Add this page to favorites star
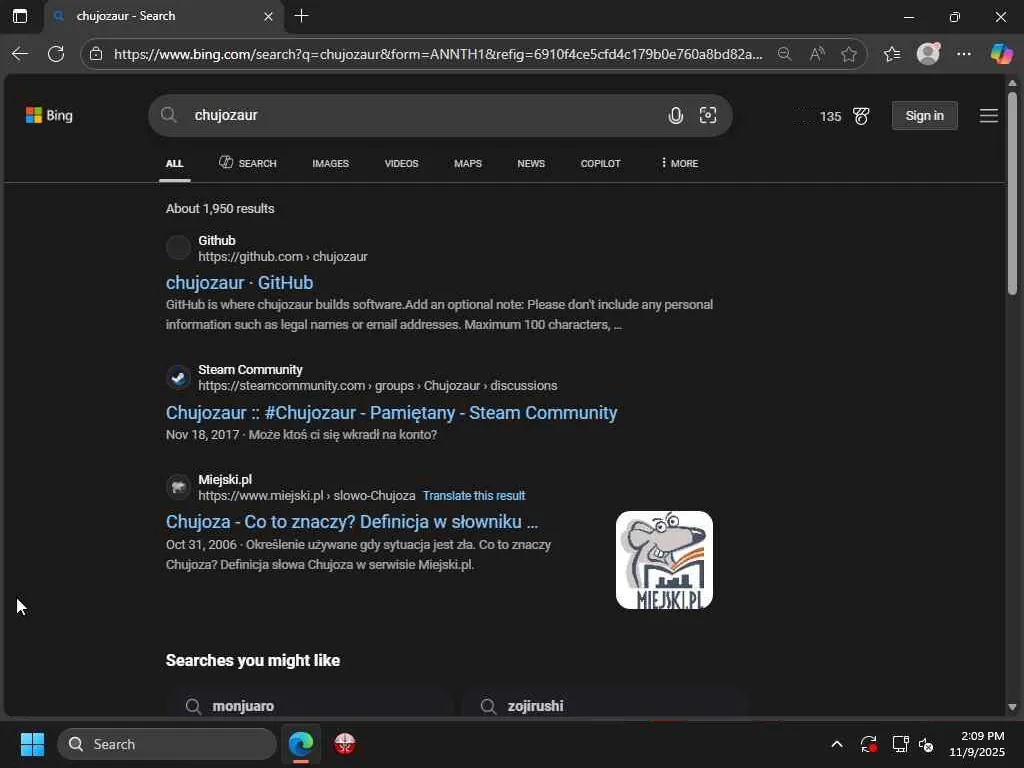The height and width of the screenshot is (768, 1024). click(x=849, y=54)
